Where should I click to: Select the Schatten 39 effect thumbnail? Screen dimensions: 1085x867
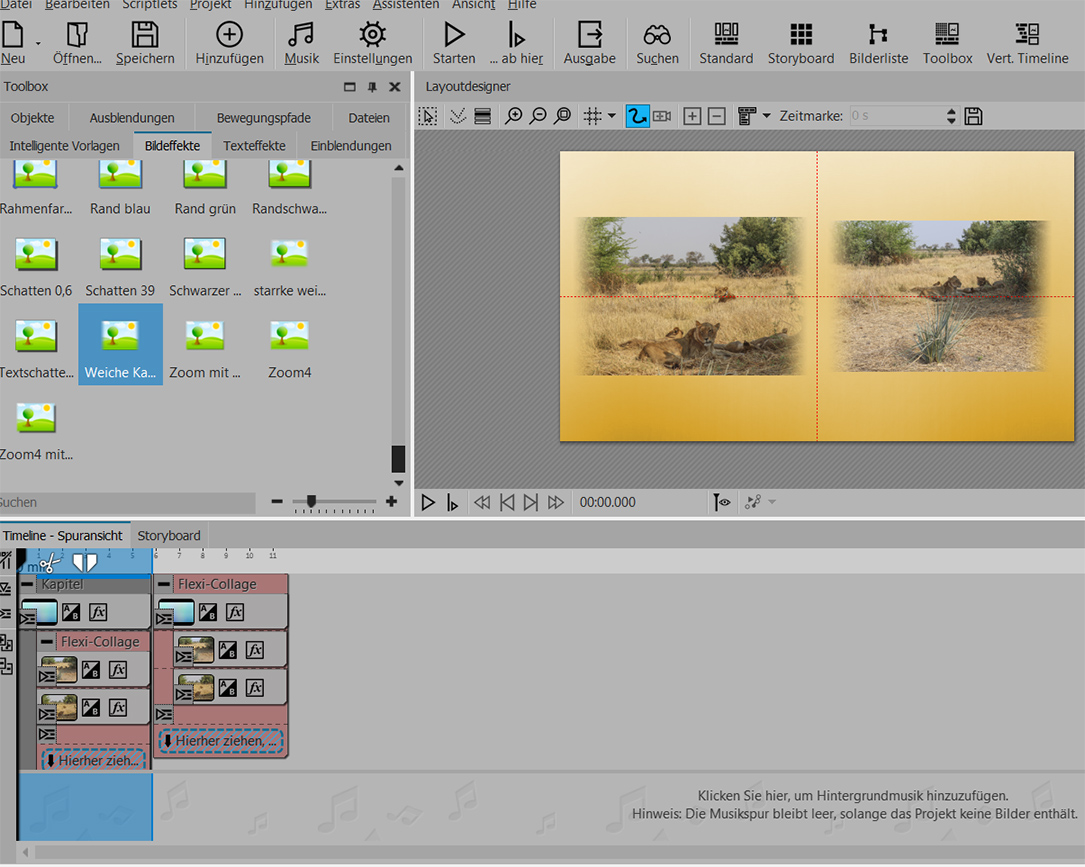pos(120,256)
